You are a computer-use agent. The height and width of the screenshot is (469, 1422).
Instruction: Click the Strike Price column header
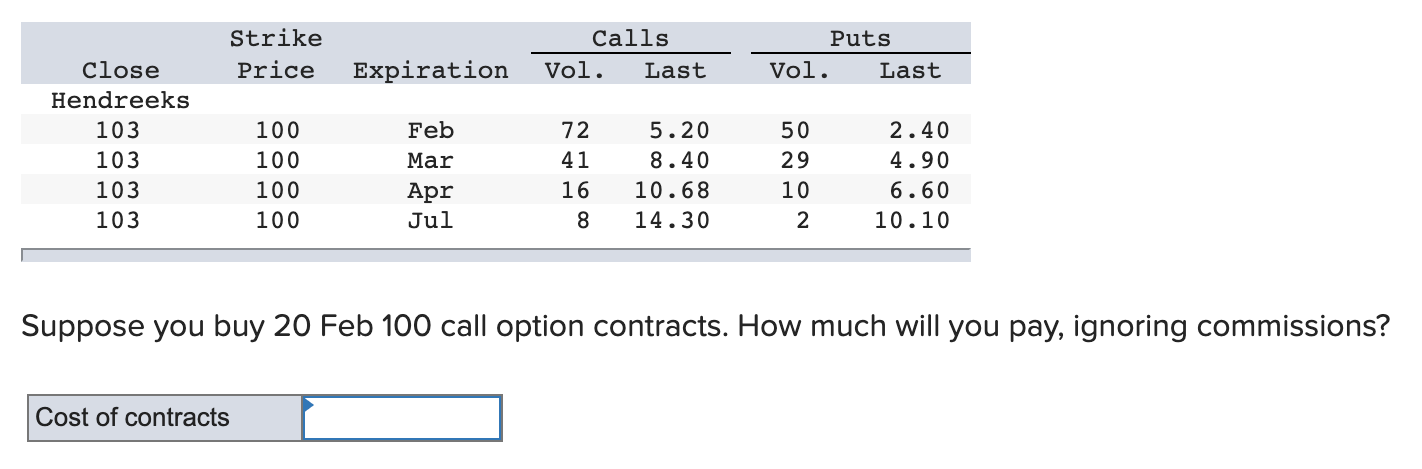pyautogui.click(x=276, y=55)
